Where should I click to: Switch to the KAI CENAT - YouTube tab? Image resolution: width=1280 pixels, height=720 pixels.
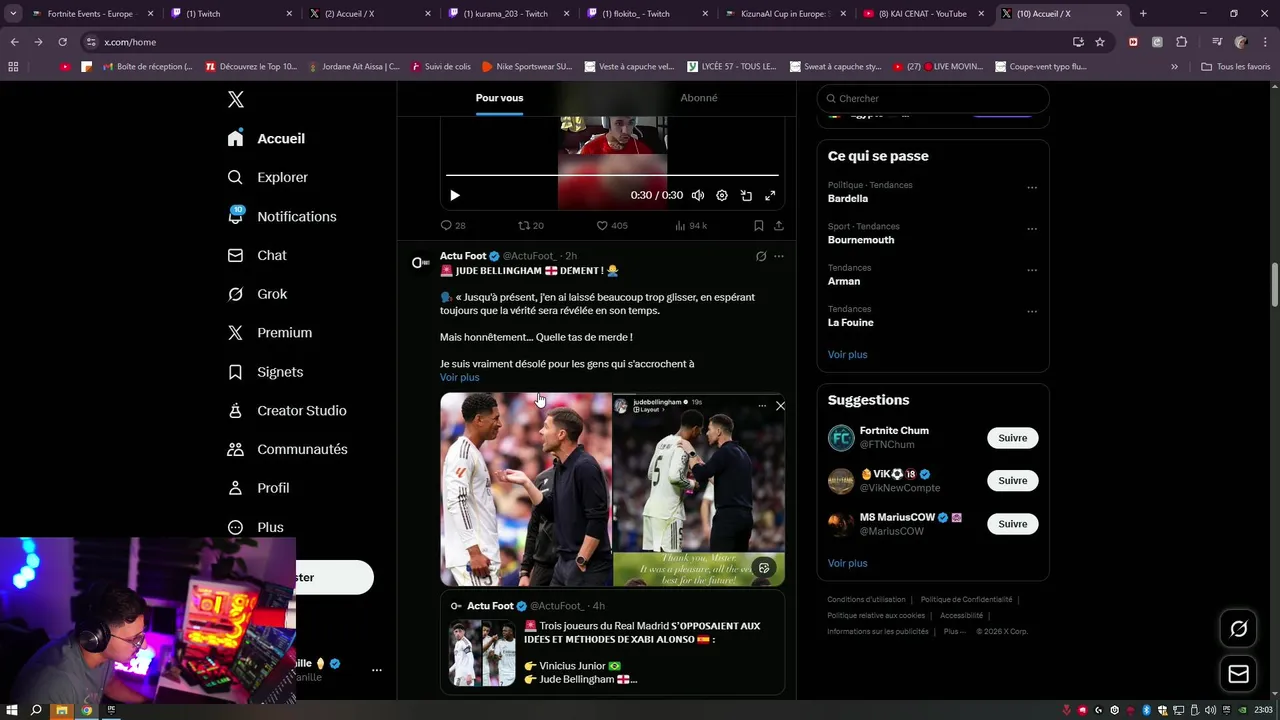(922, 14)
